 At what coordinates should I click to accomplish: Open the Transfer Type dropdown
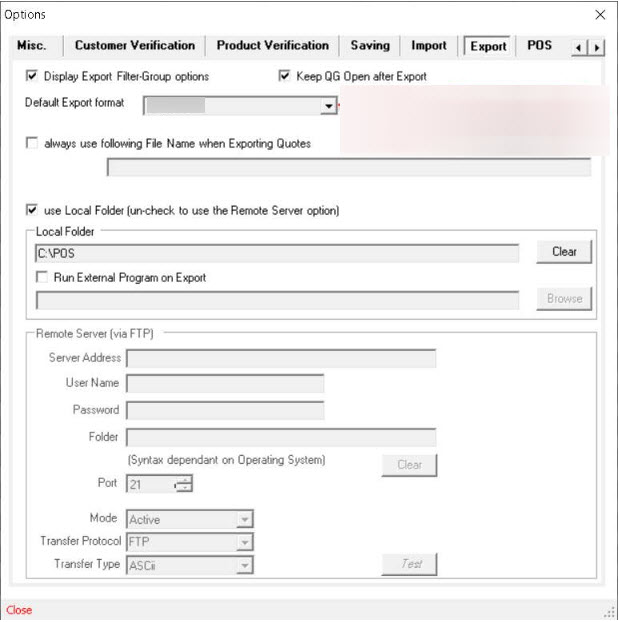tap(244, 565)
